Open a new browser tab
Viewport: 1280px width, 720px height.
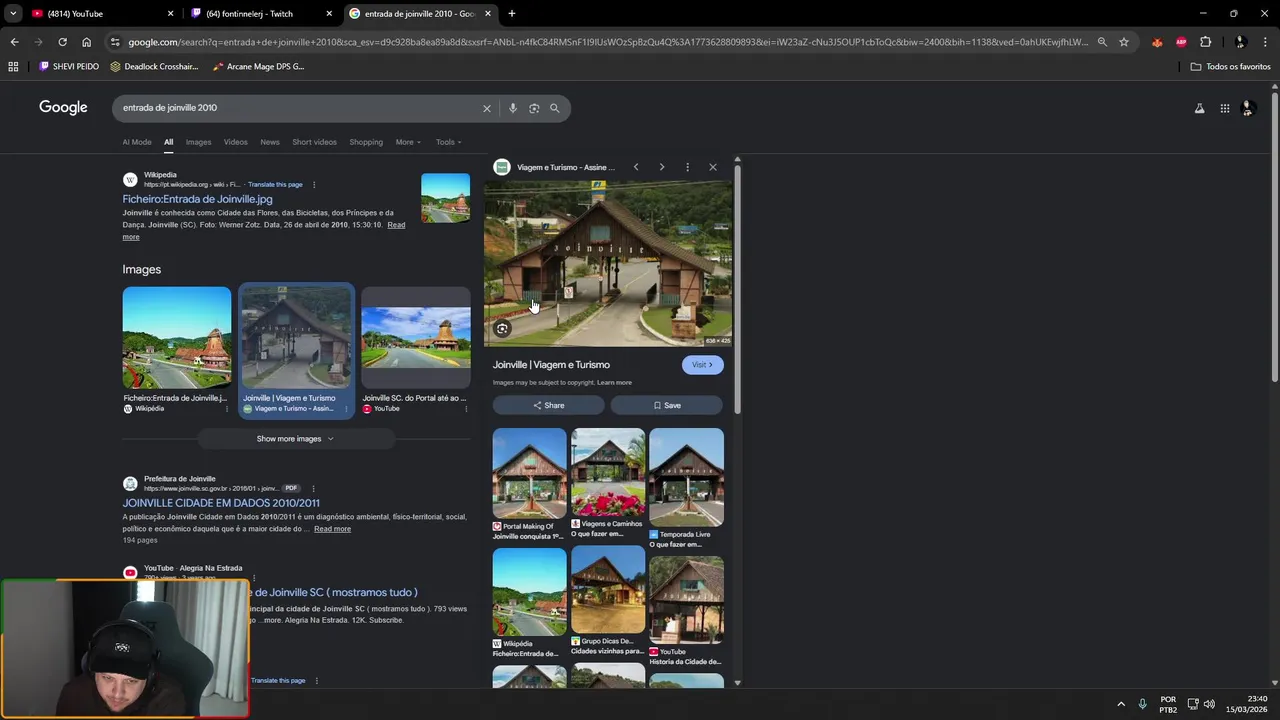512,13
